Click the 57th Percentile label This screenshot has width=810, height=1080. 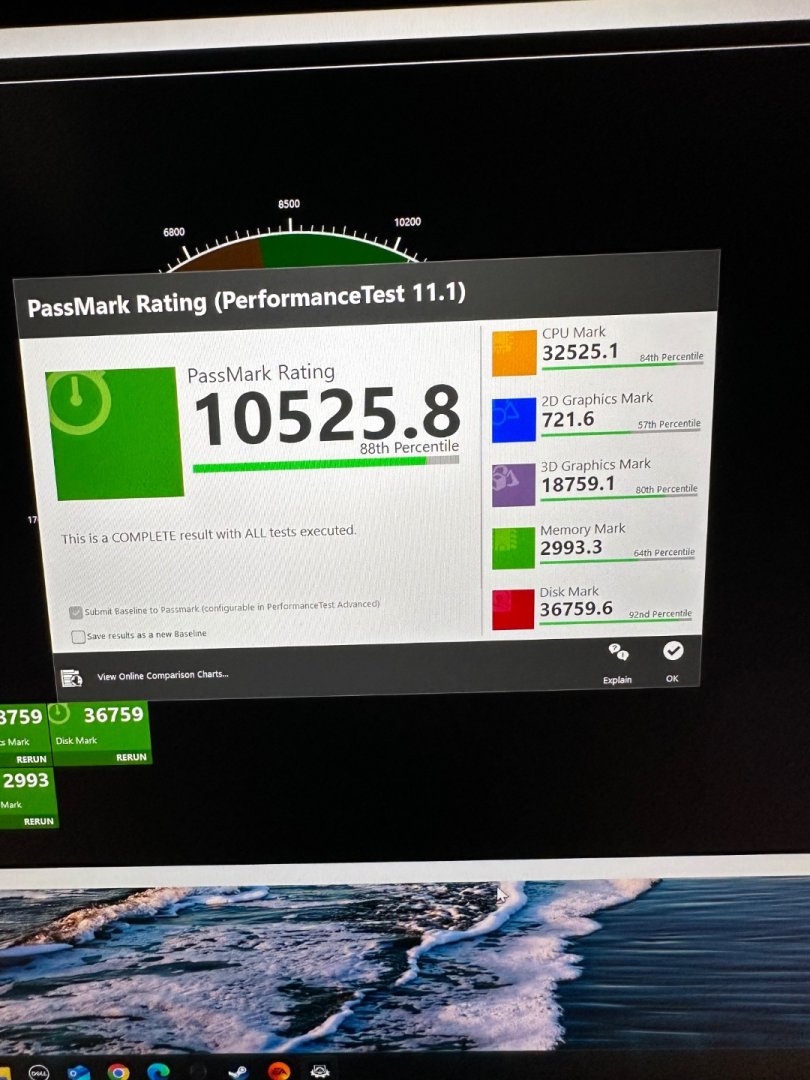669,424
